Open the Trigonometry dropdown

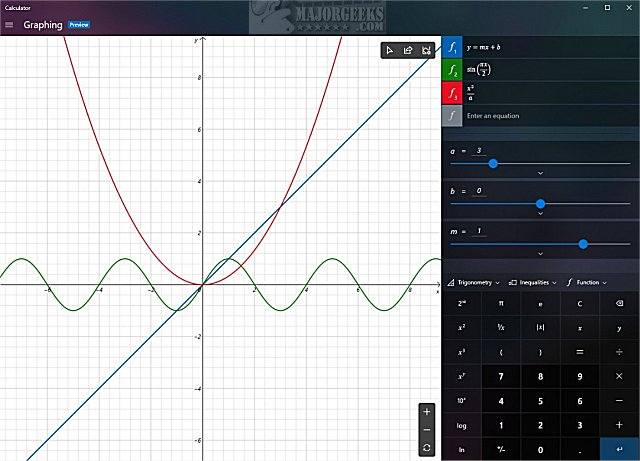(x=473, y=283)
